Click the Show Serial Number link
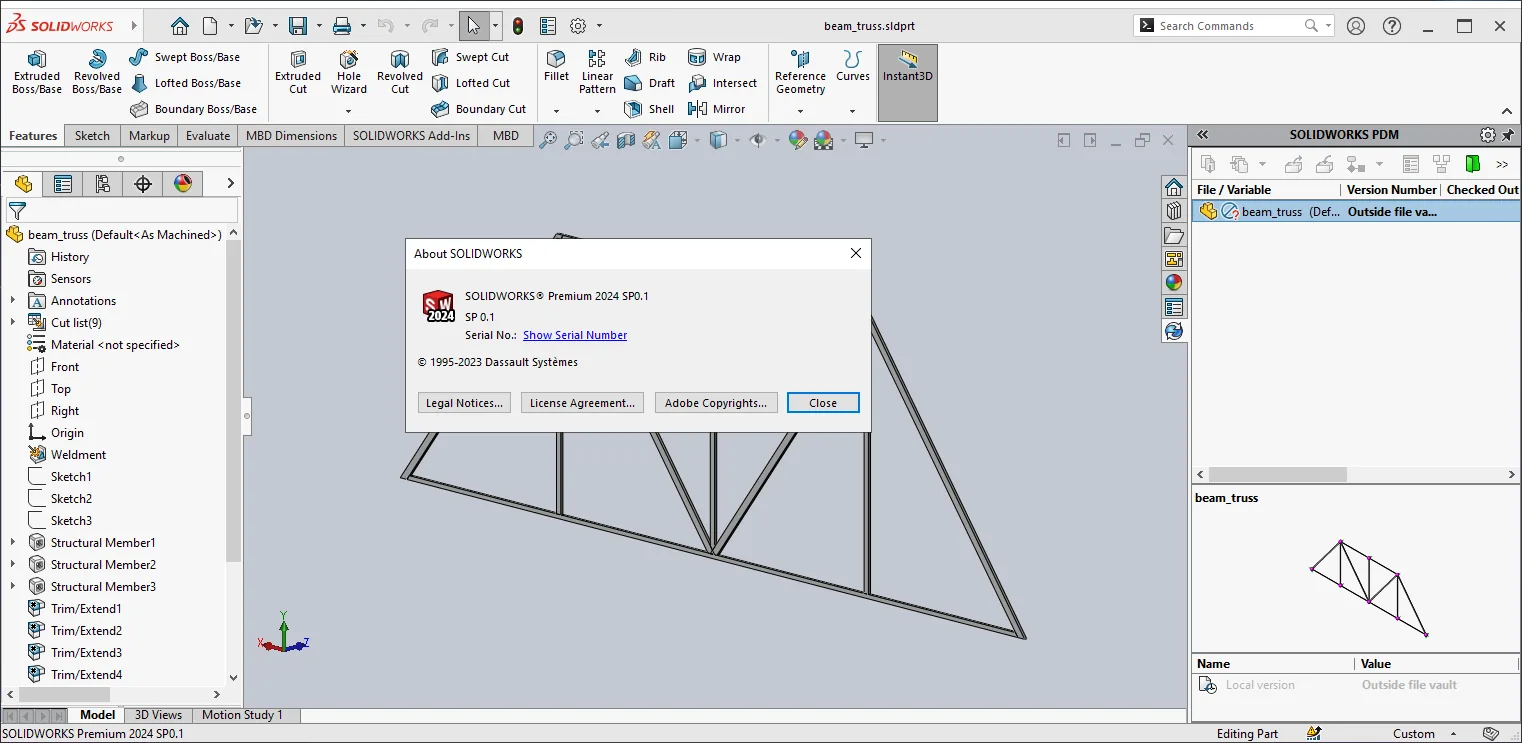 pyautogui.click(x=575, y=335)
